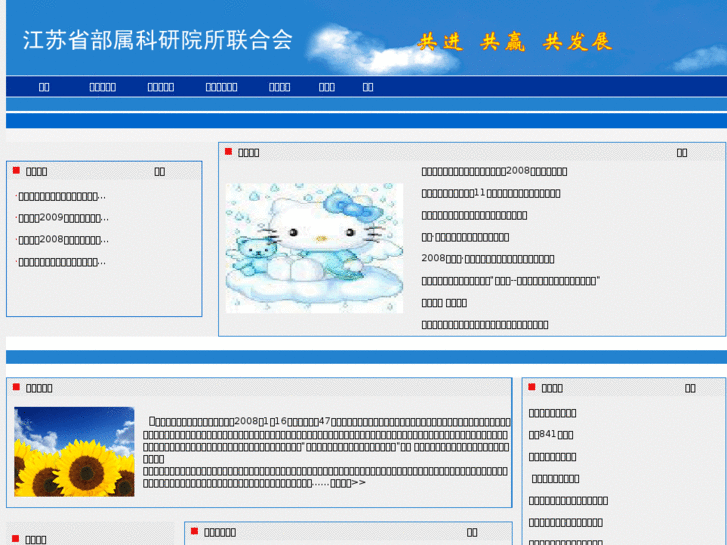
Task: Open the three-character navigation menu item
Action: coord(326,87)
